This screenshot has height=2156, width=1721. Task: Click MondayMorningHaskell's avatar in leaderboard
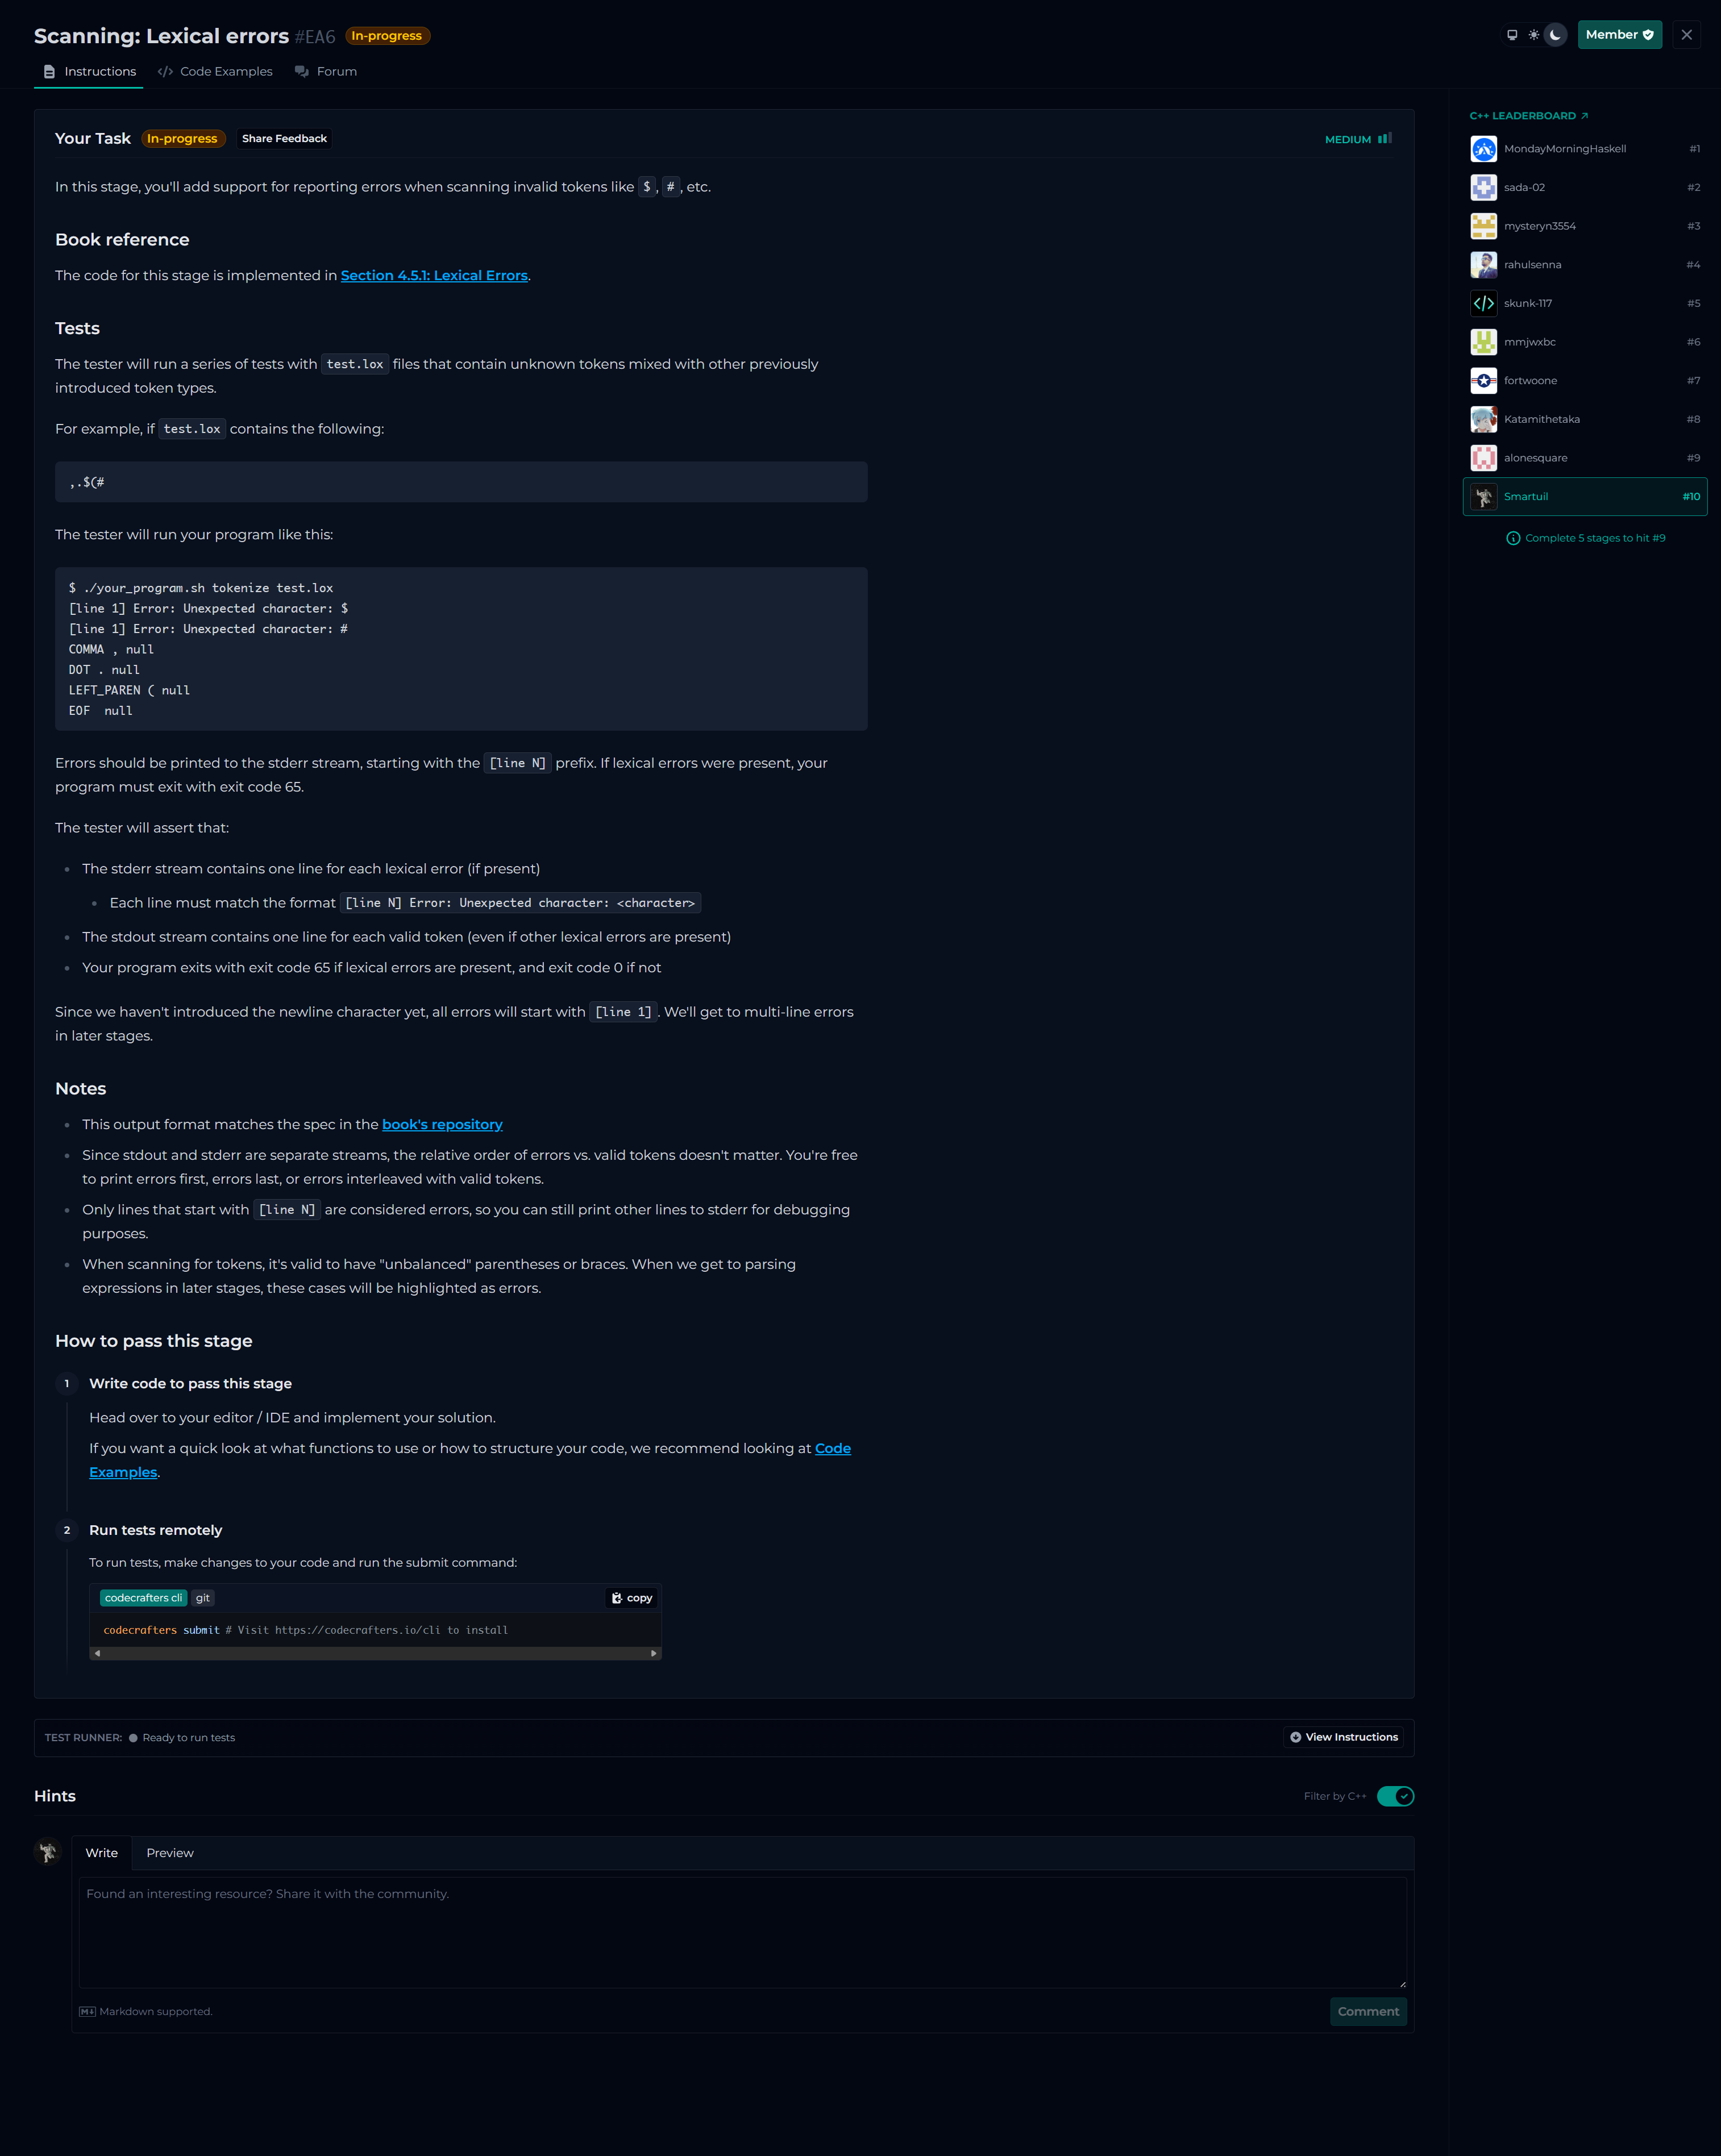(1484, 149)
